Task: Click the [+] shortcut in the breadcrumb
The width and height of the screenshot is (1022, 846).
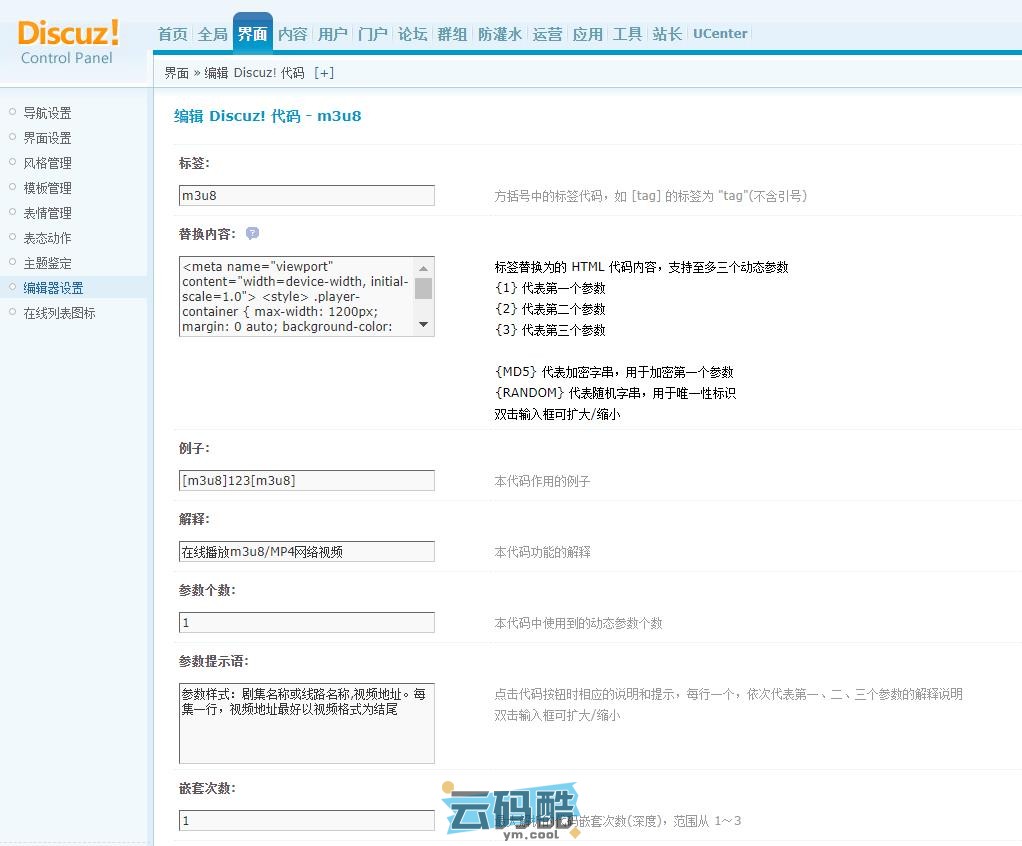Action: pos(324,73)
